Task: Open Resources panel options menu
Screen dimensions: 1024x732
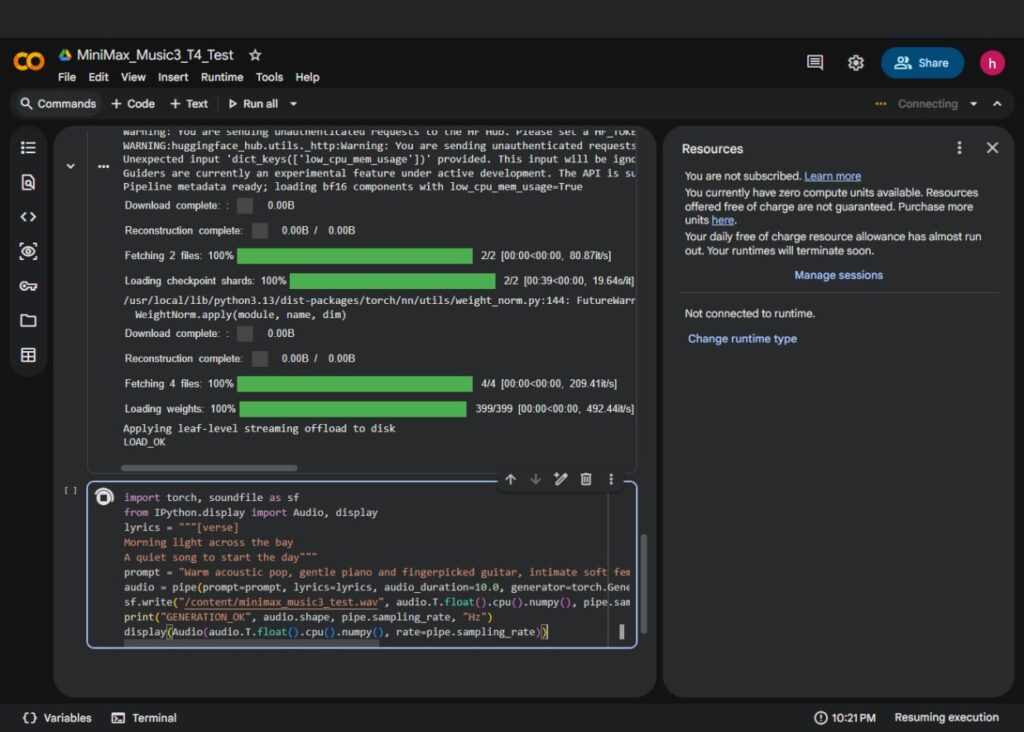Action: (959, 148)
